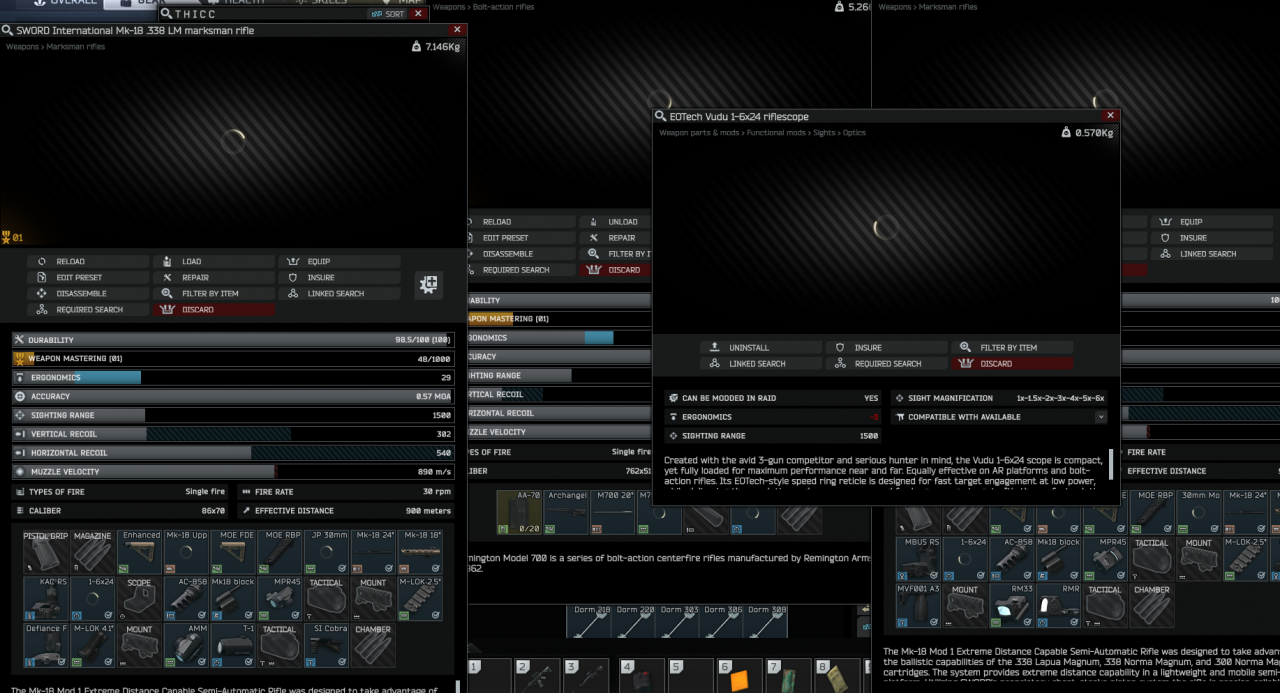Click REPAIR in the SWORD Mk-18 window
The width and height of the screenshot is (1280, 693).
coord(214,278)
